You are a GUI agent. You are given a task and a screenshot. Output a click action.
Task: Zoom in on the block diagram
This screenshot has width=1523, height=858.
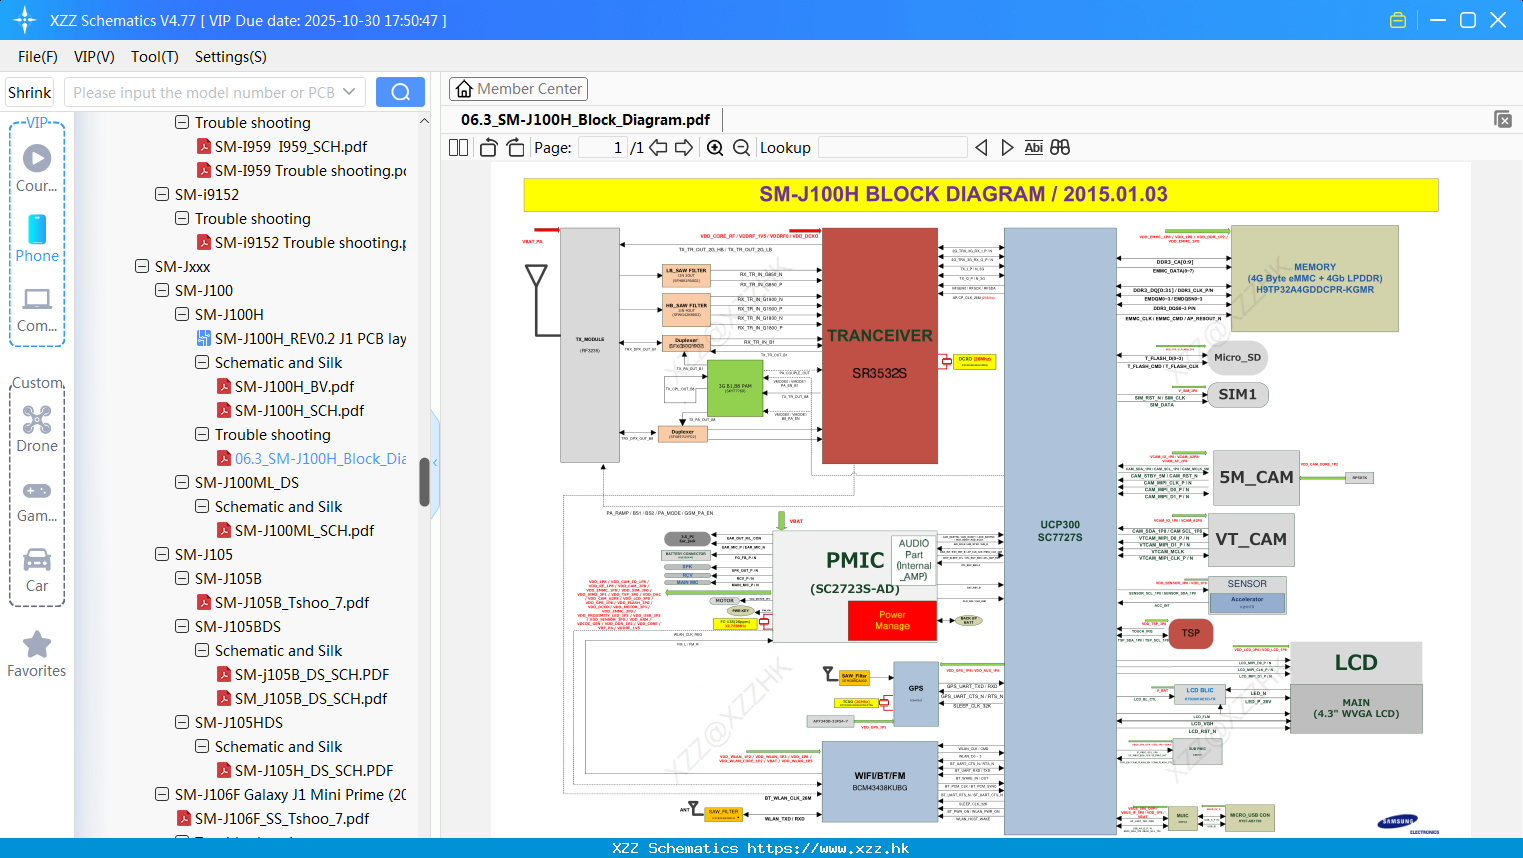click(715, 147)
